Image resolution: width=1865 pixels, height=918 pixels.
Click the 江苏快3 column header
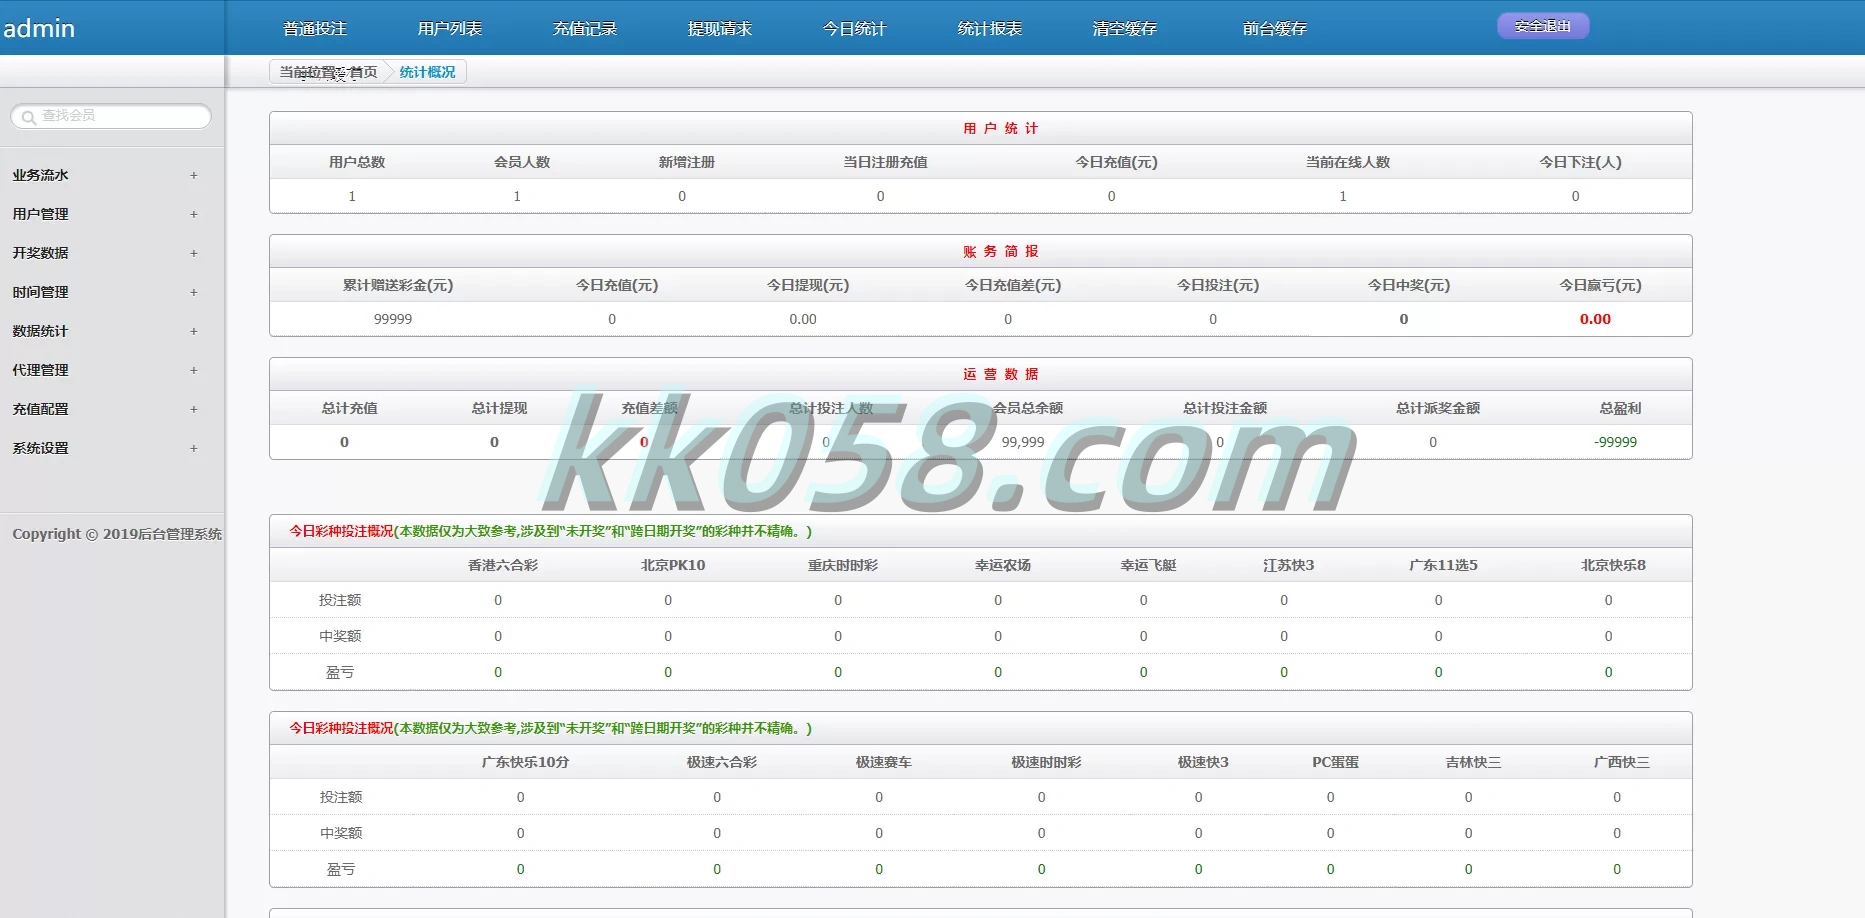click(x=1289, y=565)
